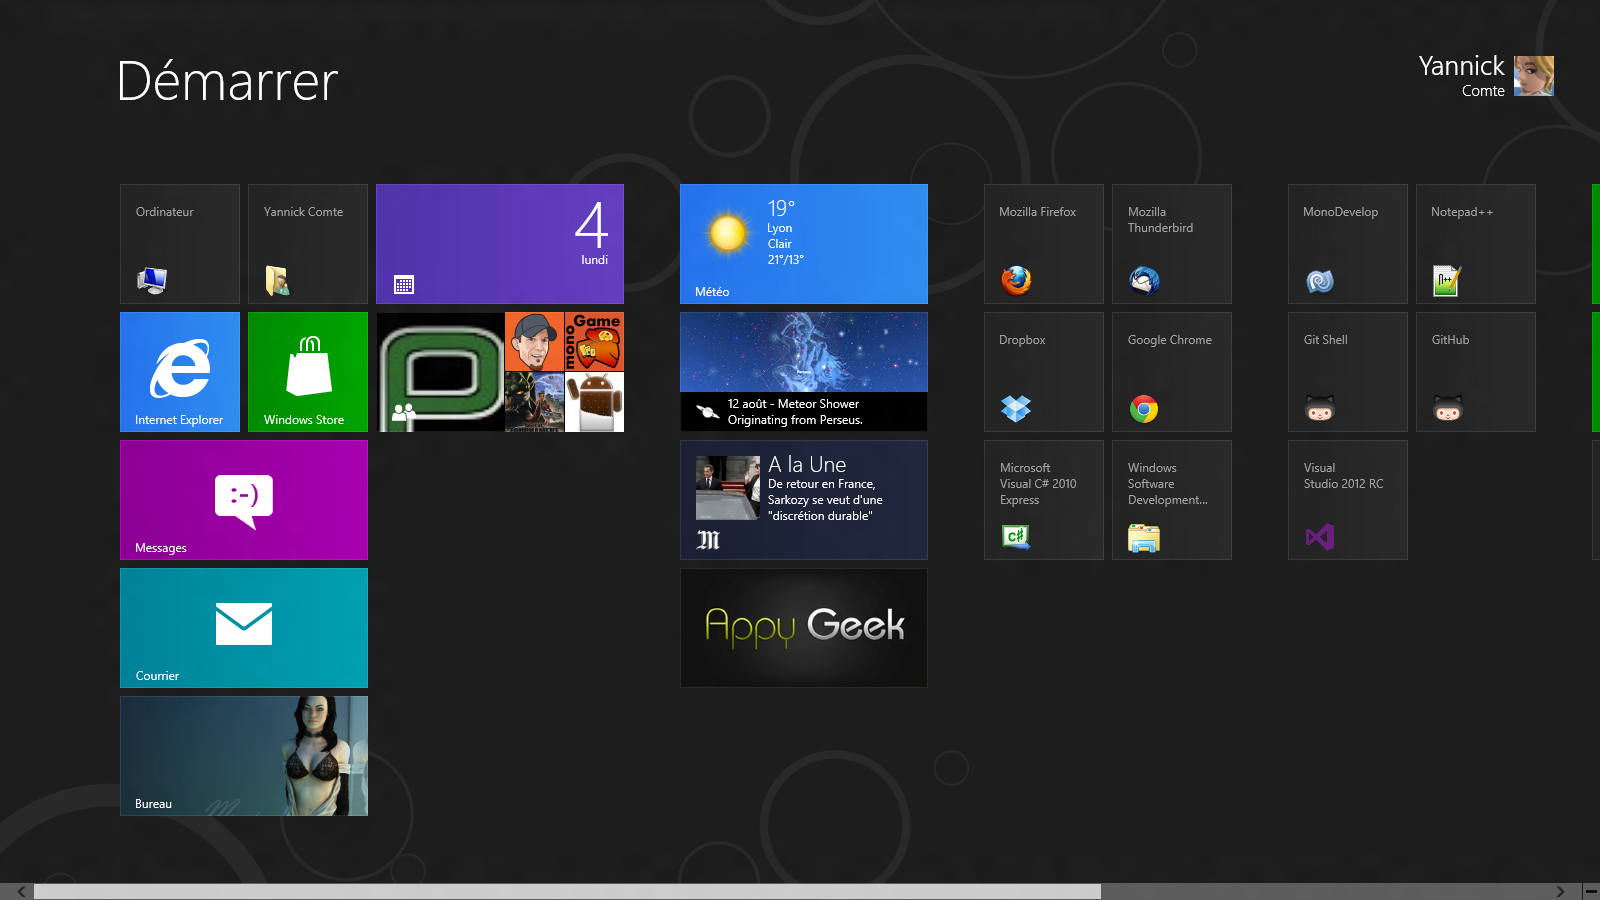The height and width of the screenshot is (900, 1600).
Task: Launch Dropbox tile
Action: point(1044,372)
